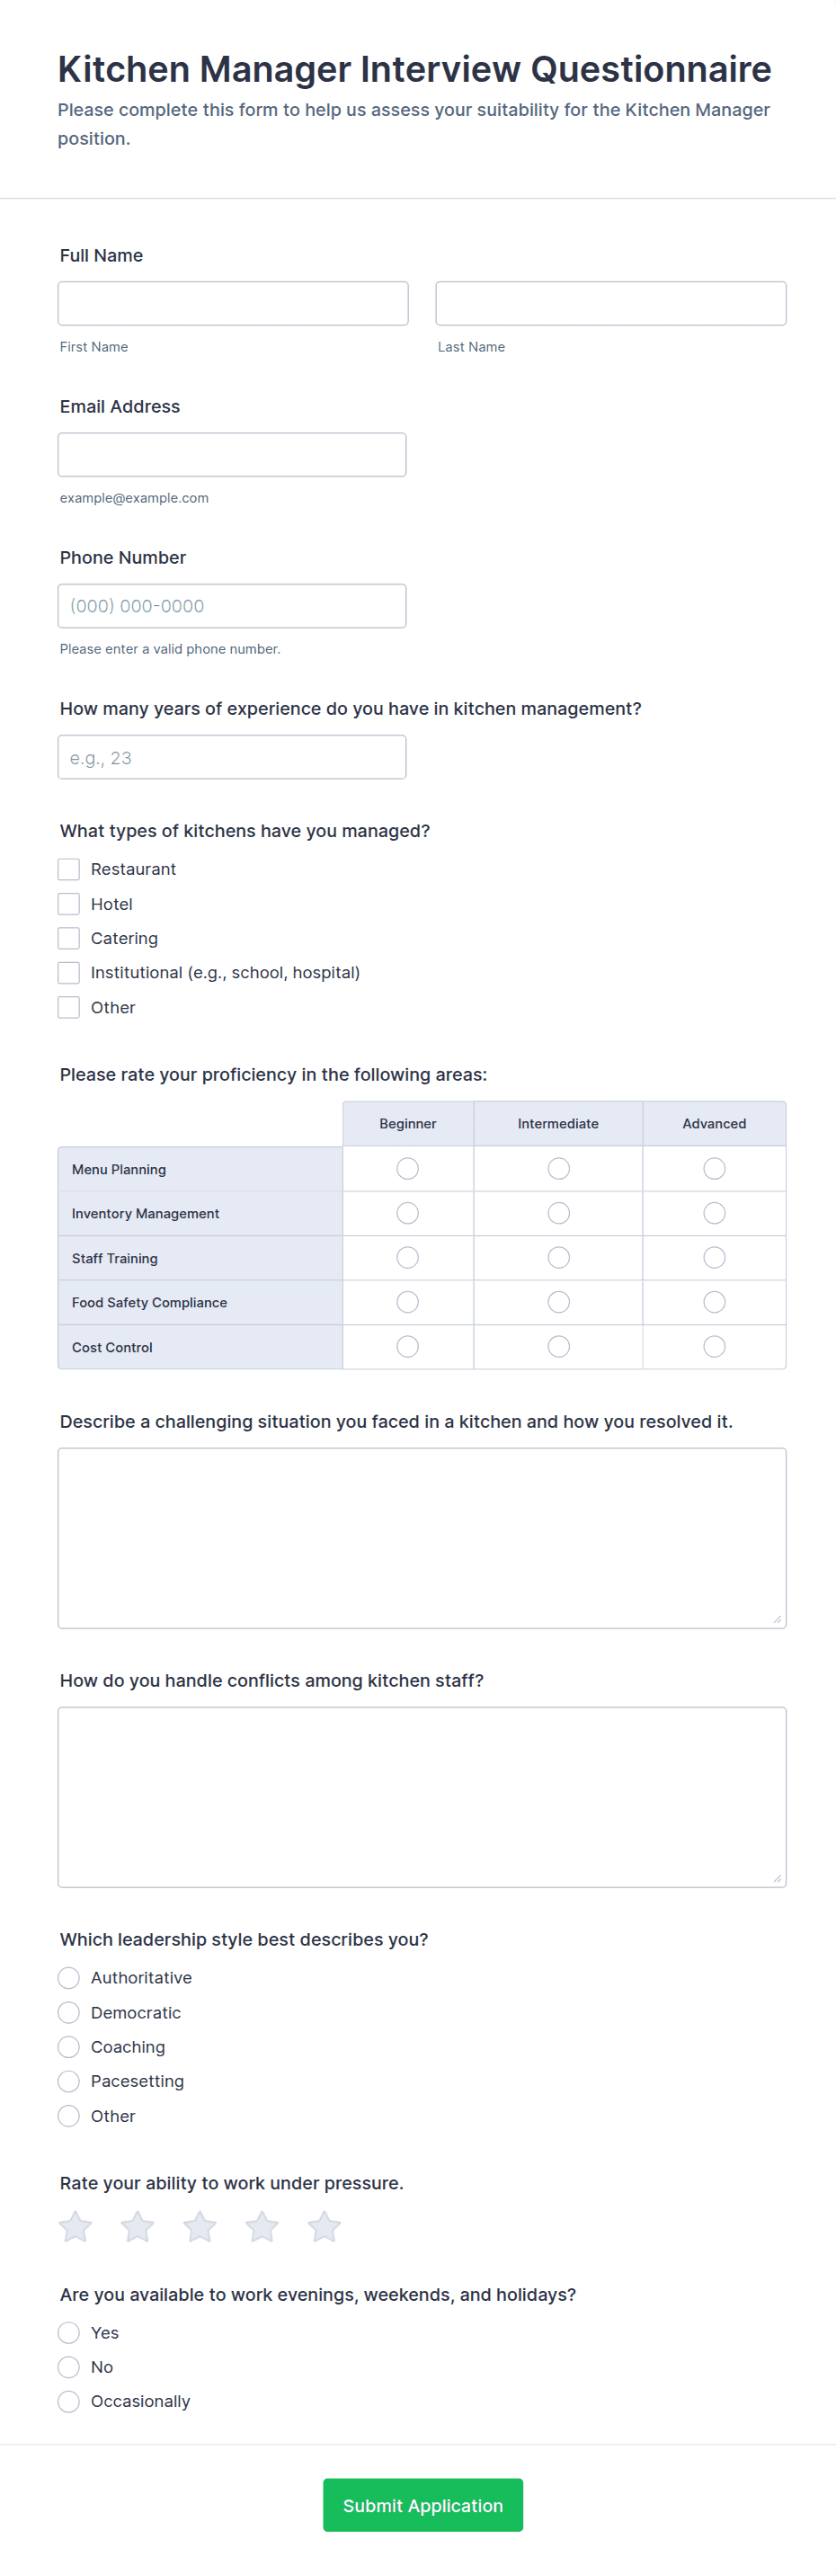Rate three stars for working under pressure

pyautogui.click(x=200, y=2226)
